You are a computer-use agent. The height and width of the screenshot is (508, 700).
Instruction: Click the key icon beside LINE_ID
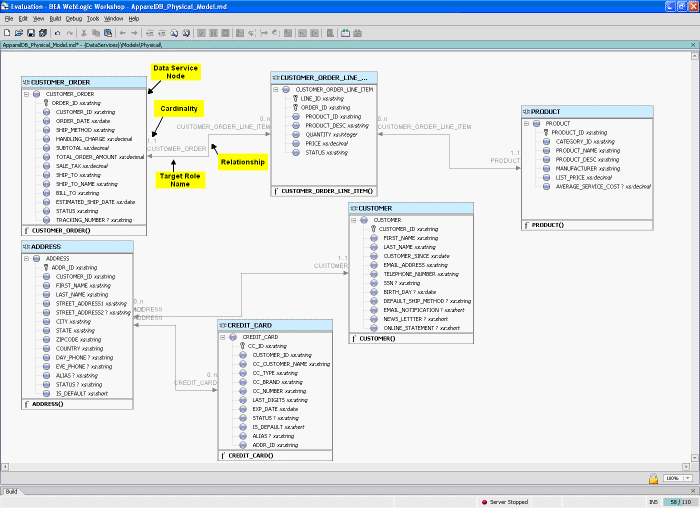point(295,99)
